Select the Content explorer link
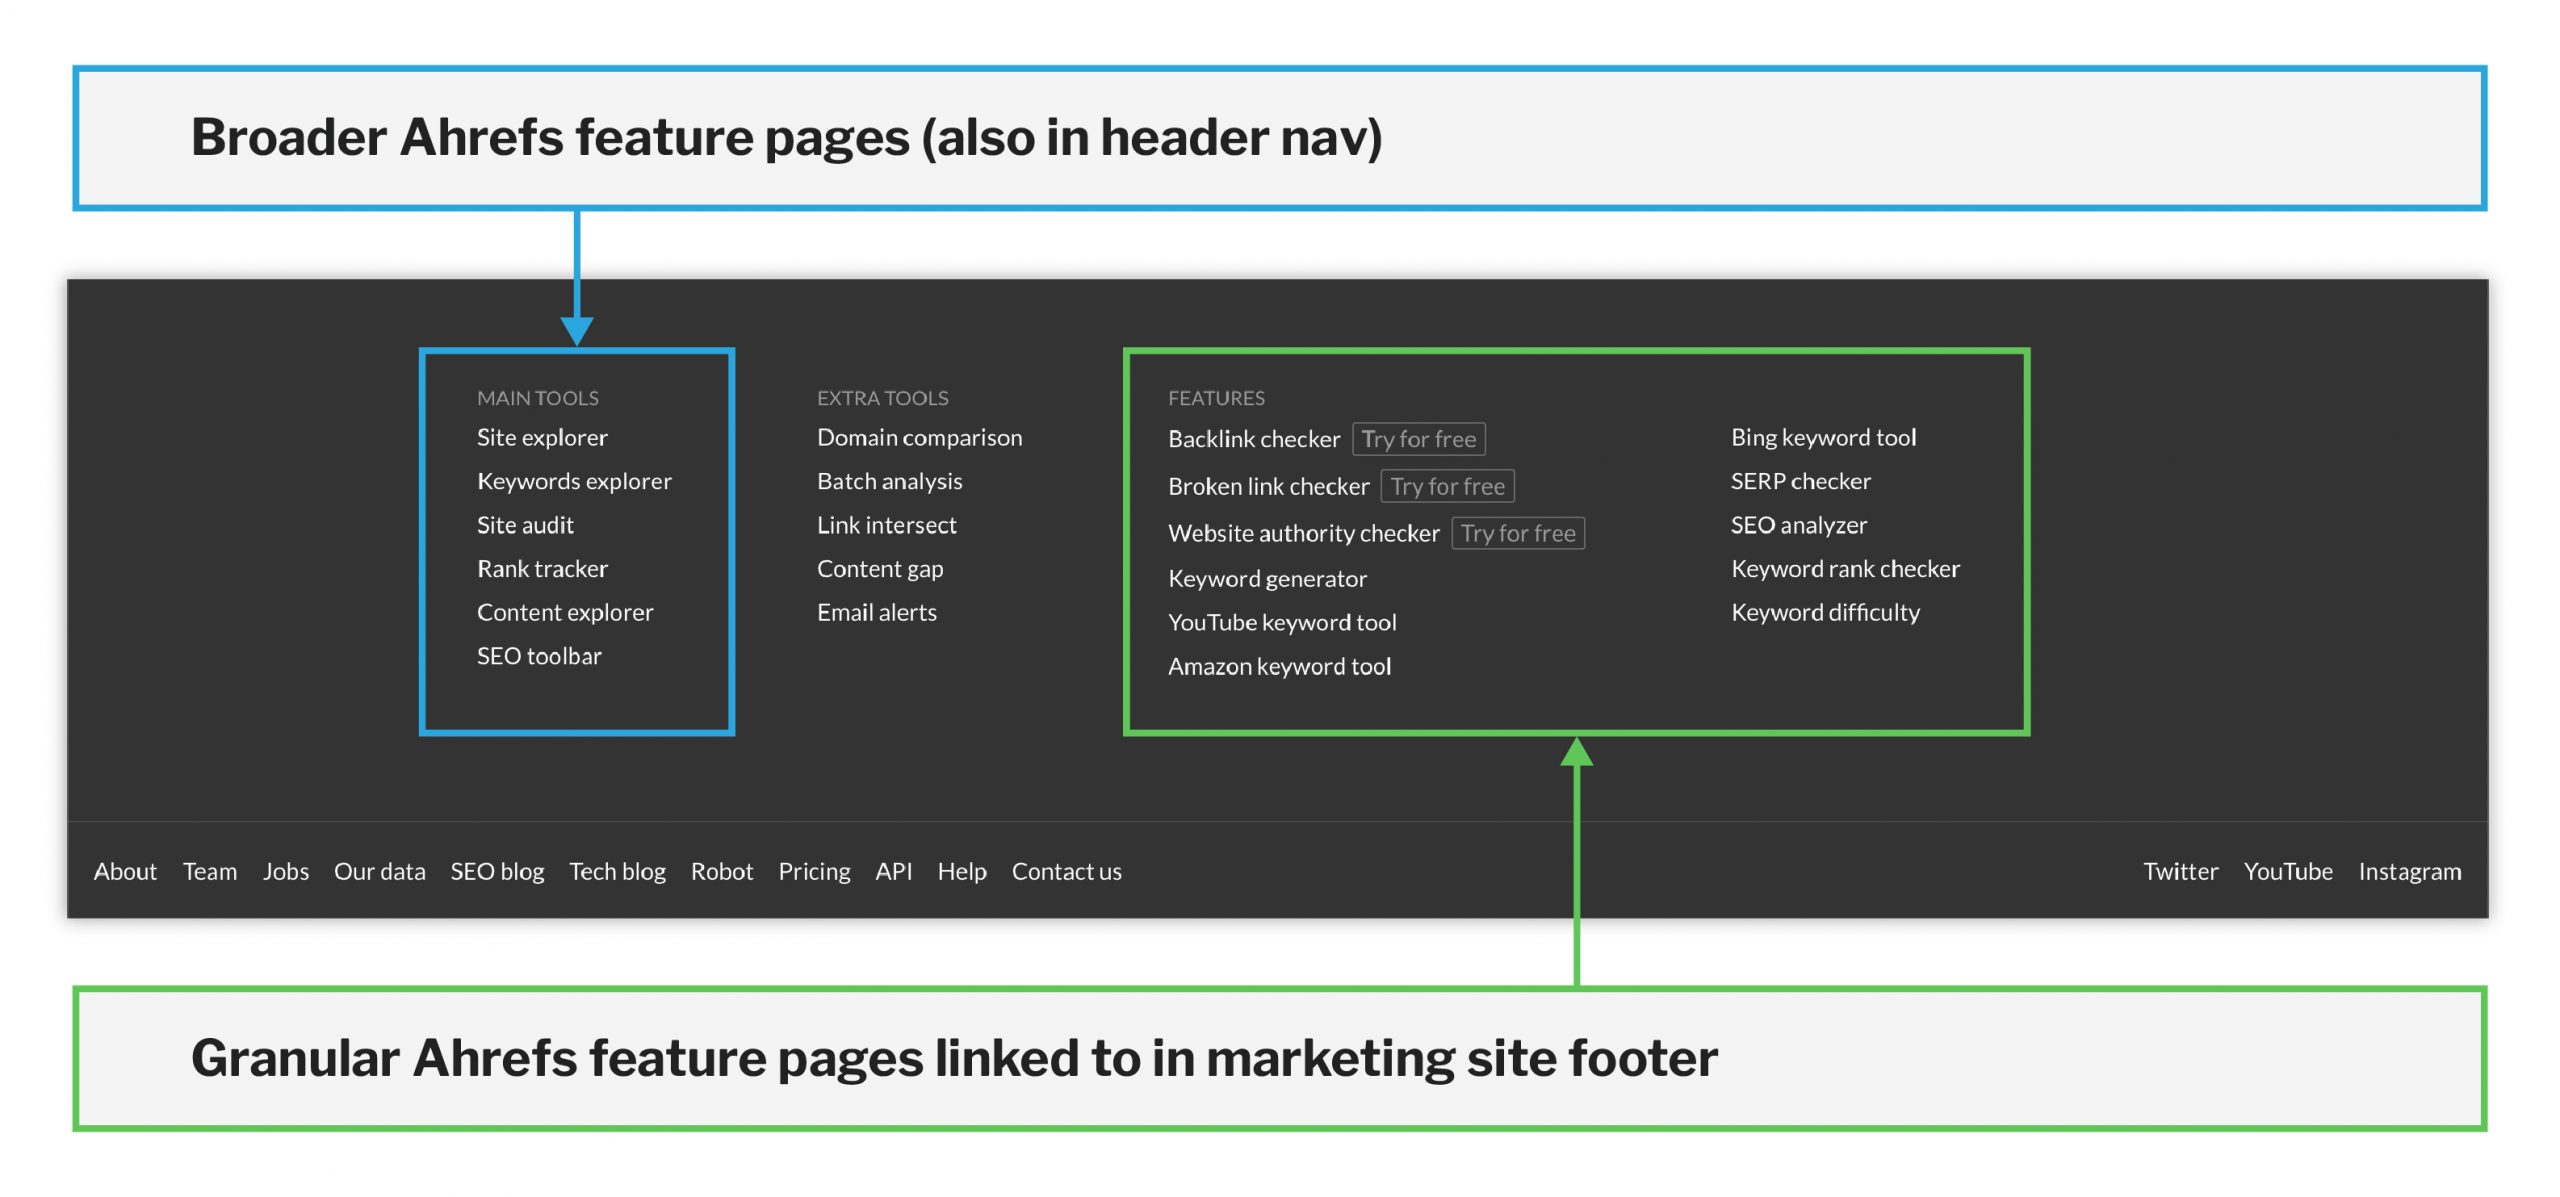Screen dimensions: 2560x1197 (565, 613)
